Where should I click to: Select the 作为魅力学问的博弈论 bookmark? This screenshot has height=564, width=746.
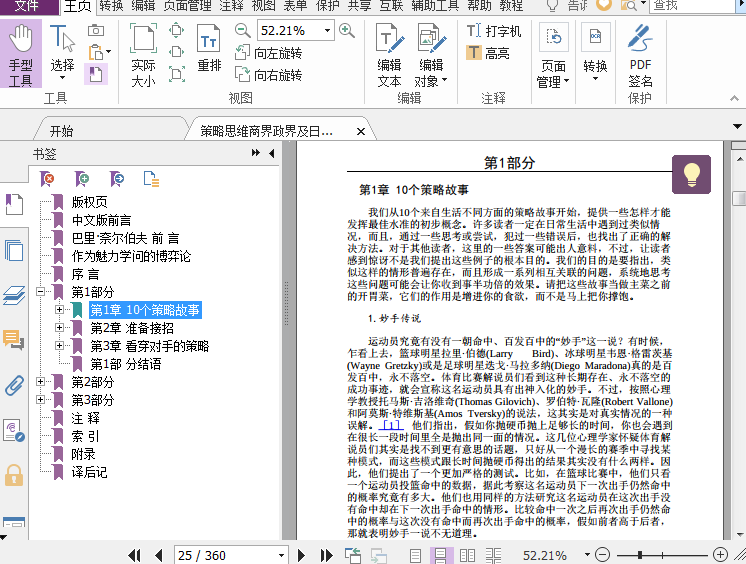click(131, 256)
